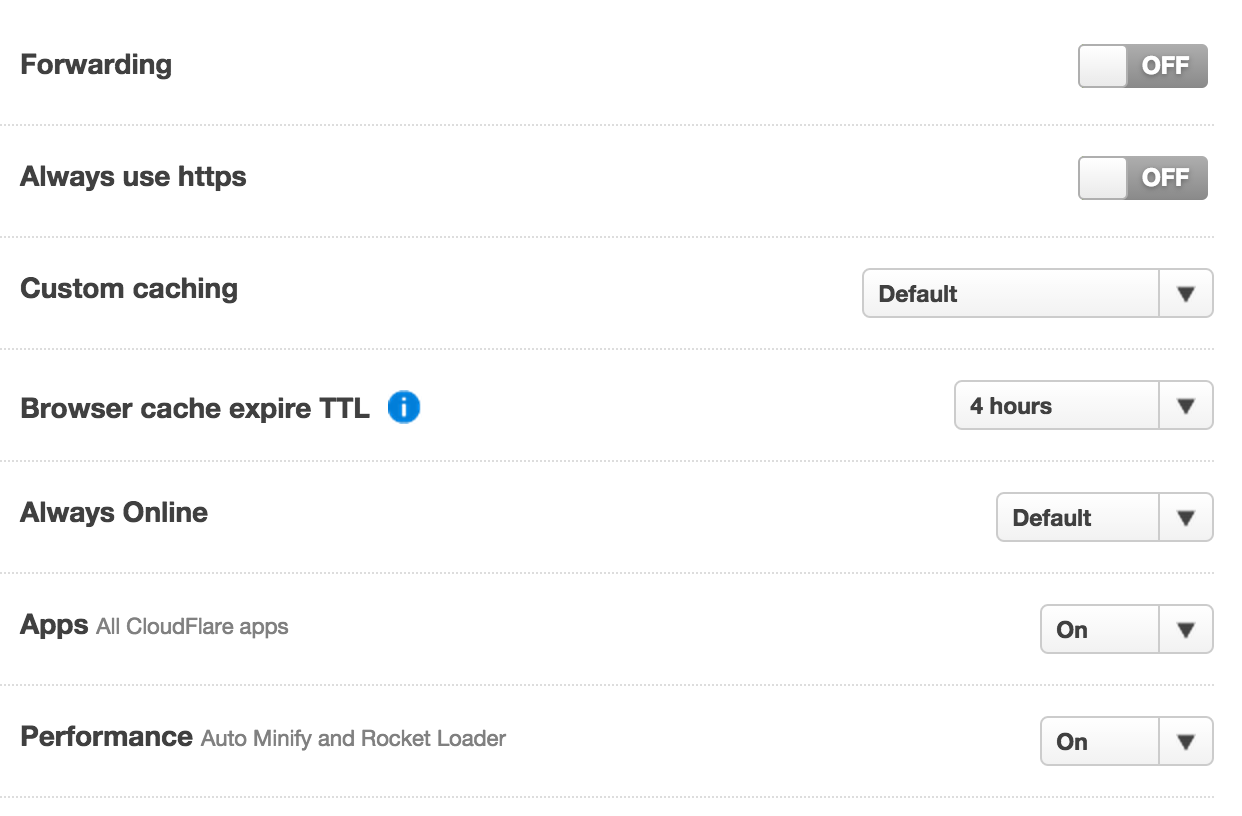Screen dimensions: 1242x816
Task: Click the Always Online setting label
Action: 114,513
